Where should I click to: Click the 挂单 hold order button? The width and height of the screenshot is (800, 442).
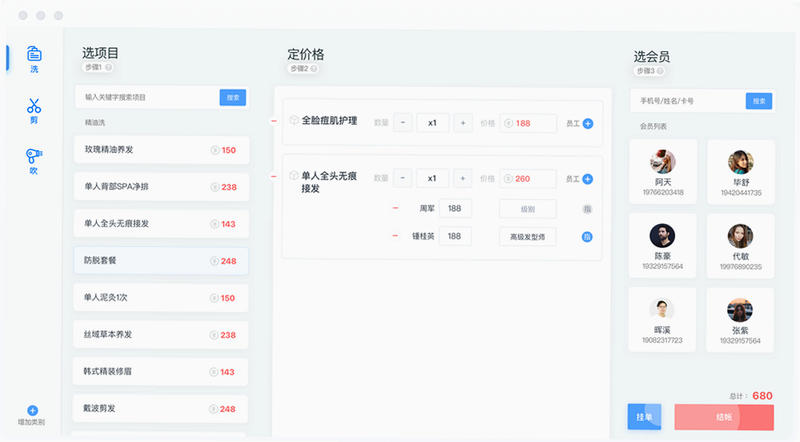[x=644, y=417]
